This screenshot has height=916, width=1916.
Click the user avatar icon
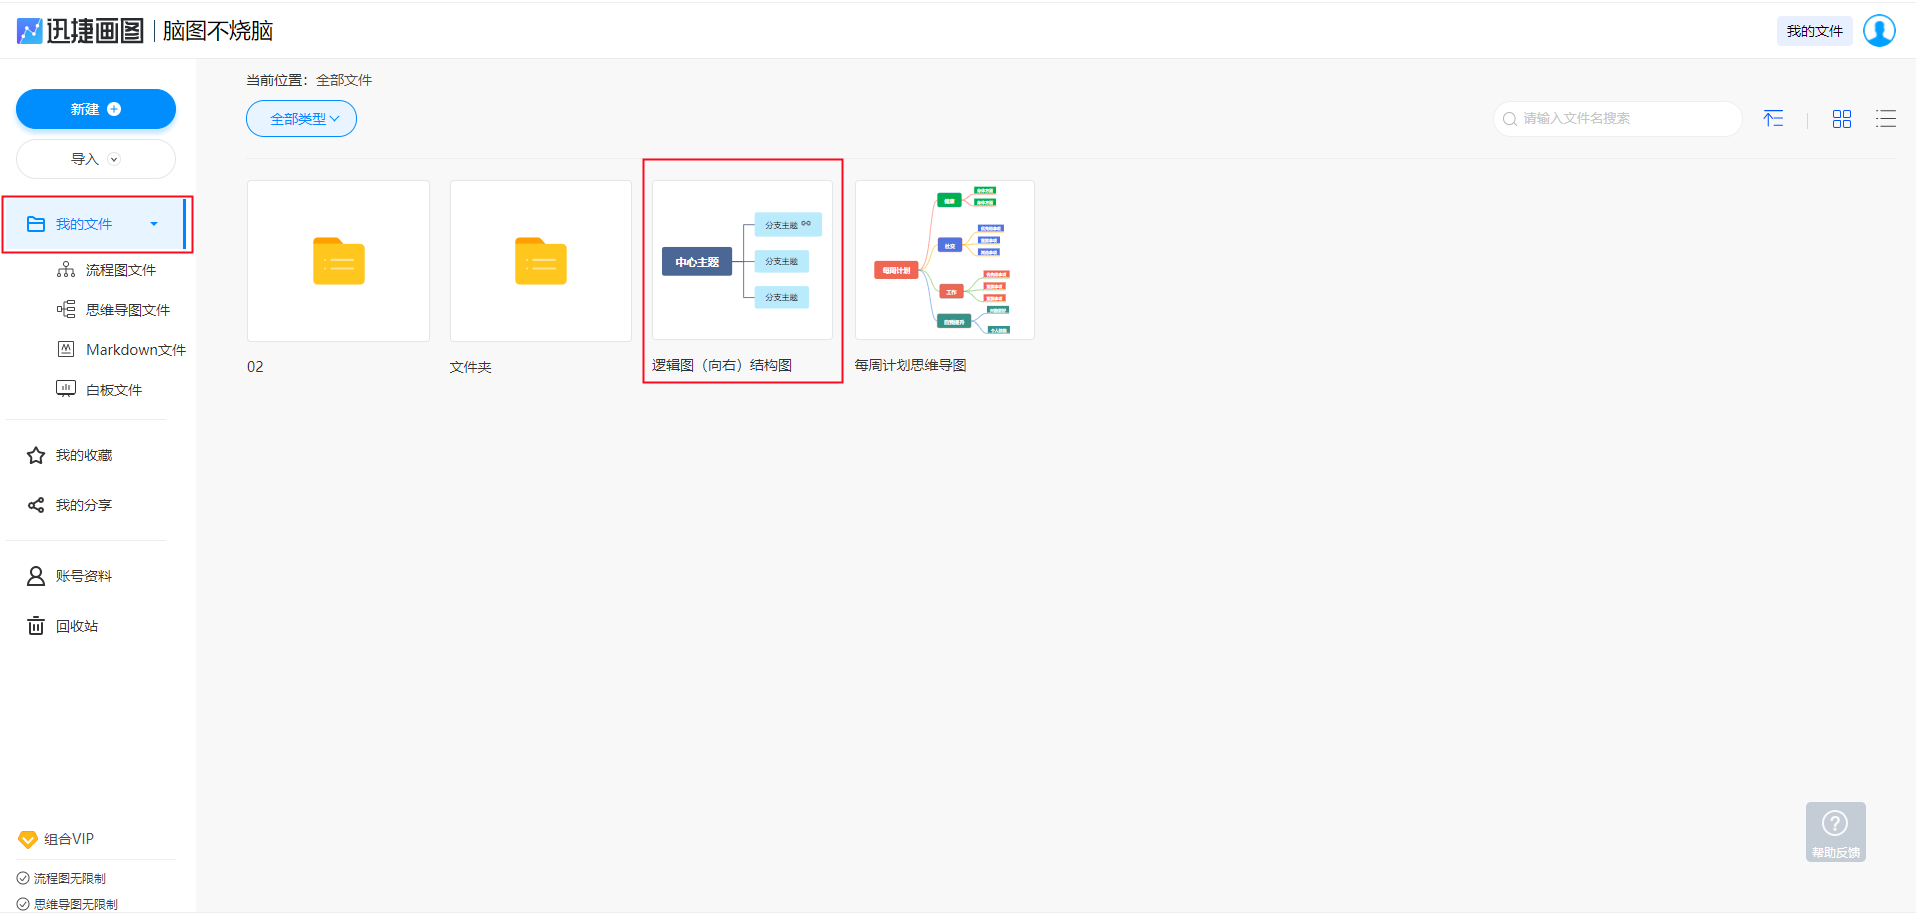click(x=1879, y=31)
